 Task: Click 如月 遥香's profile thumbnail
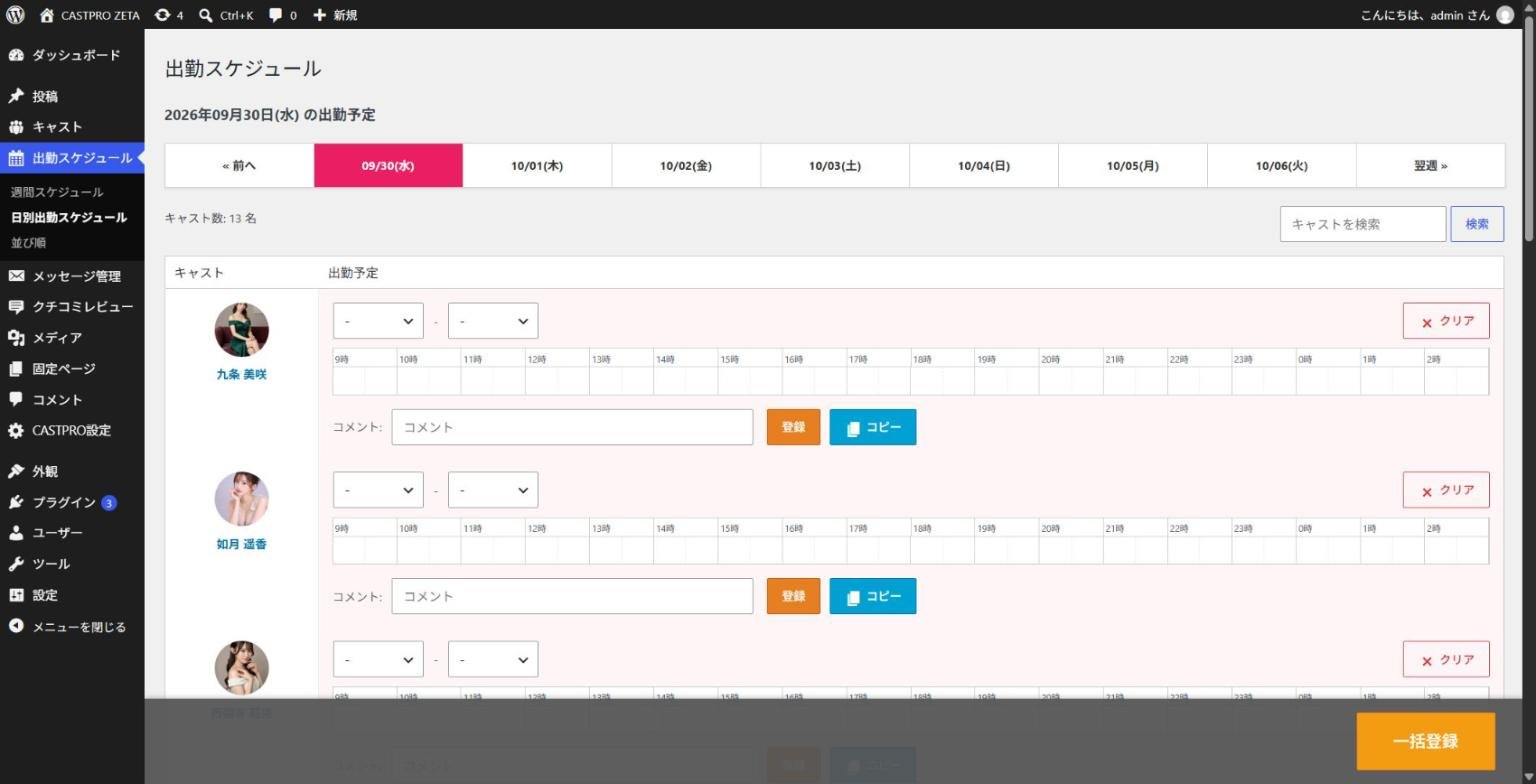pos(241,499)
